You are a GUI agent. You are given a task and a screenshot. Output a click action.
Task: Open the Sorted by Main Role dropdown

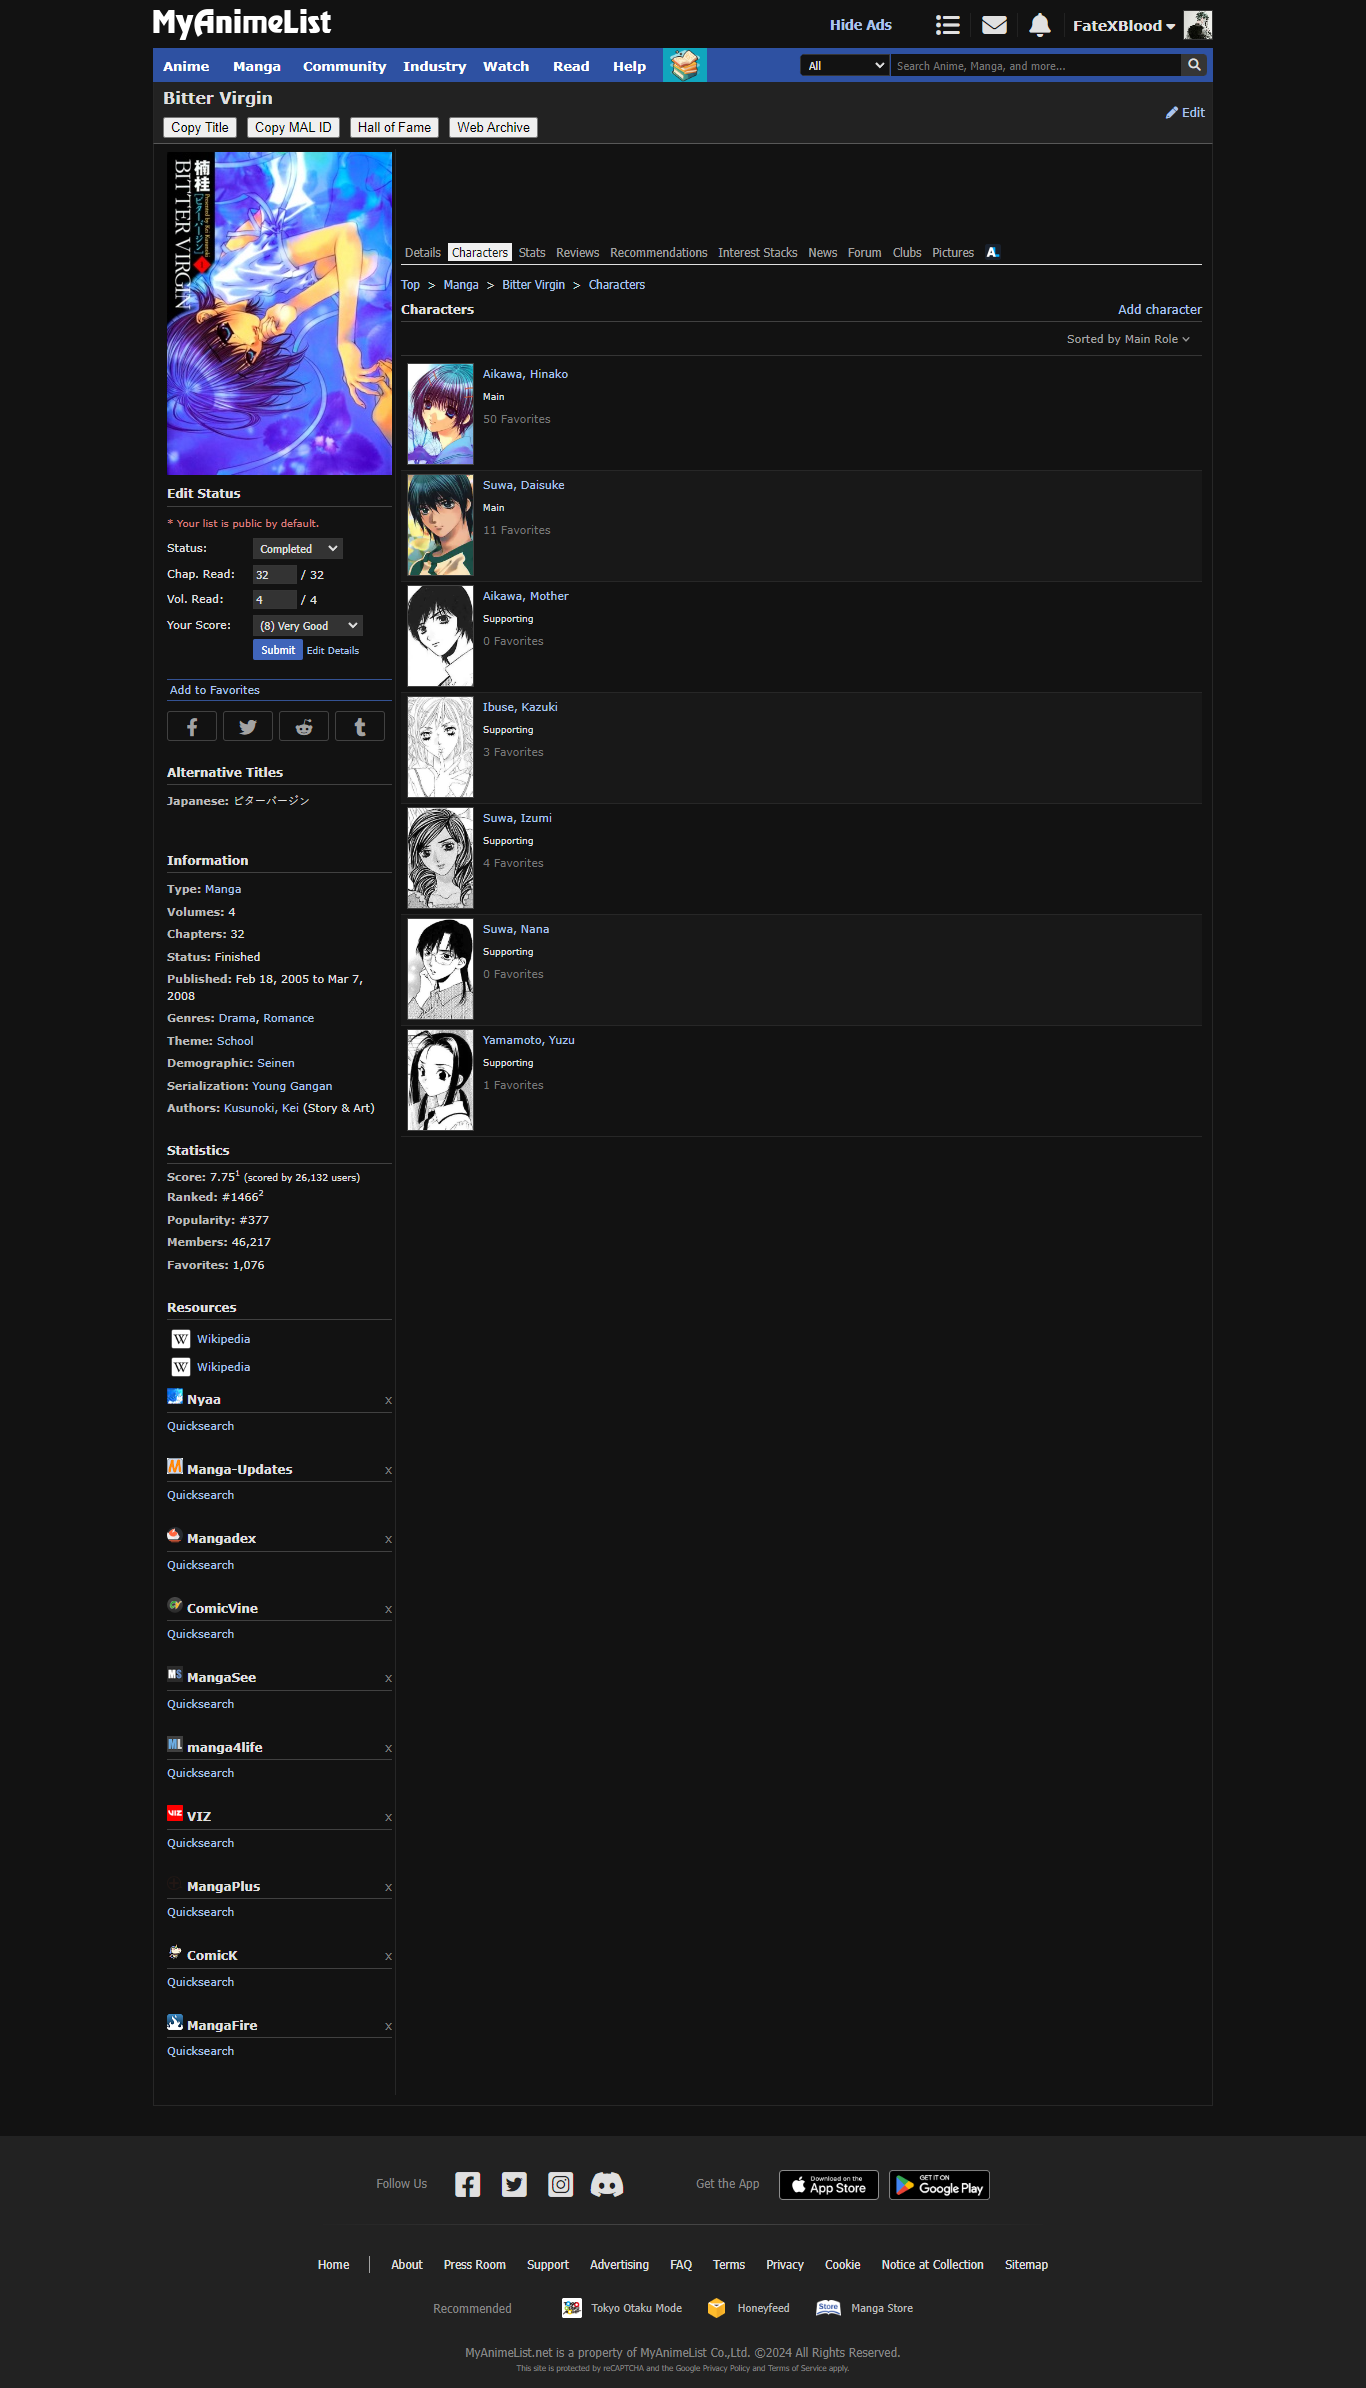(x=1128, y=340)
